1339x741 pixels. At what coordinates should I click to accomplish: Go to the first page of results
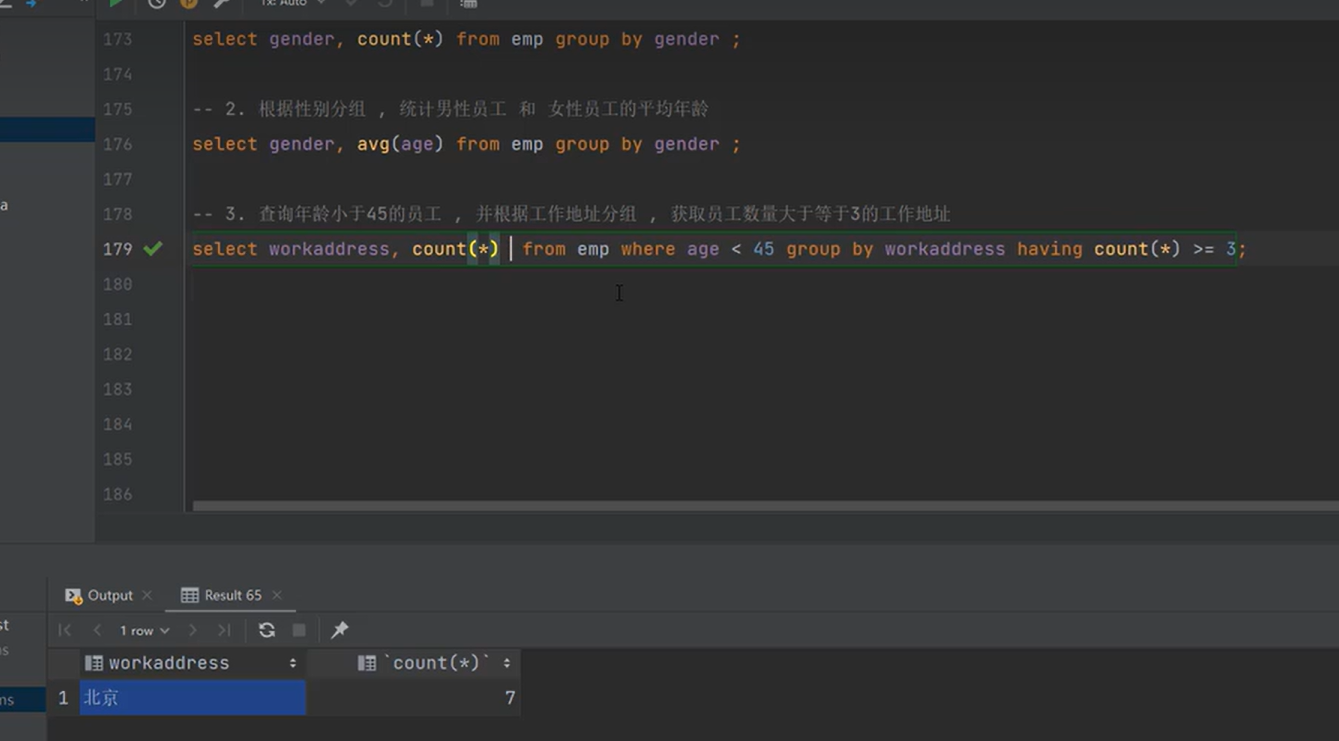65,630
